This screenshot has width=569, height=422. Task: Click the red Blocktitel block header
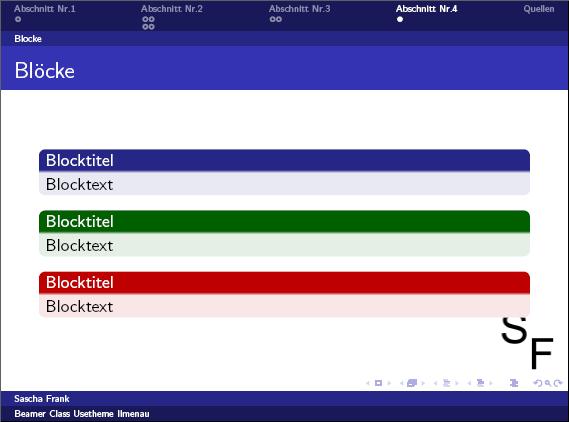click(x=284, y=282)
